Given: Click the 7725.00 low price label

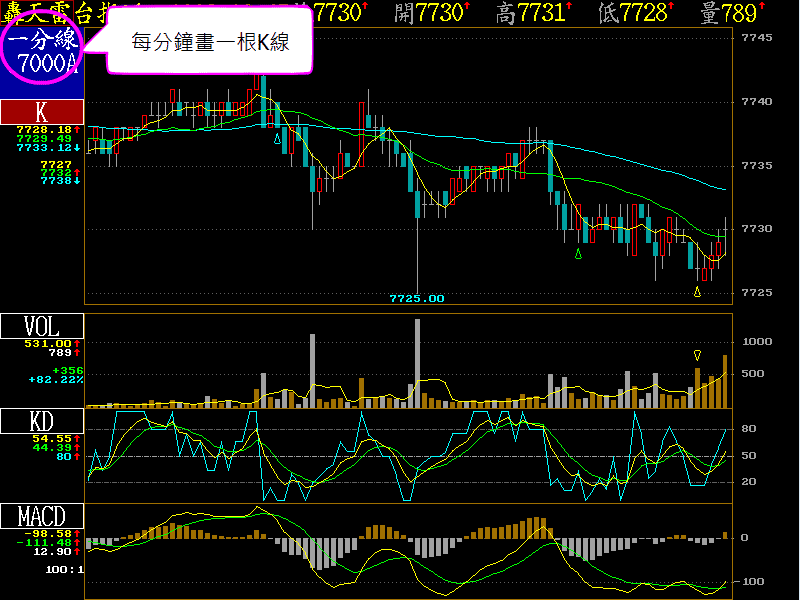Looking at the screenshot, I should click(416, 298).
